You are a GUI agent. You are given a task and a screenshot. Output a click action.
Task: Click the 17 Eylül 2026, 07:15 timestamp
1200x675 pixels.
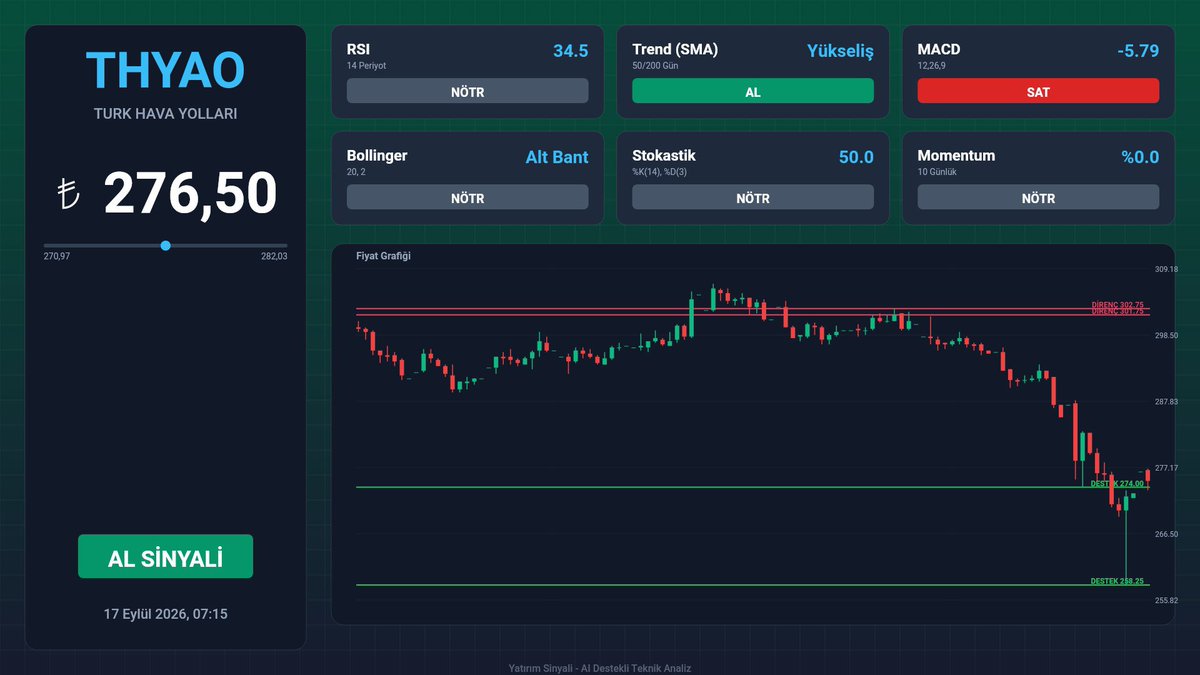[x=165, y=613]
